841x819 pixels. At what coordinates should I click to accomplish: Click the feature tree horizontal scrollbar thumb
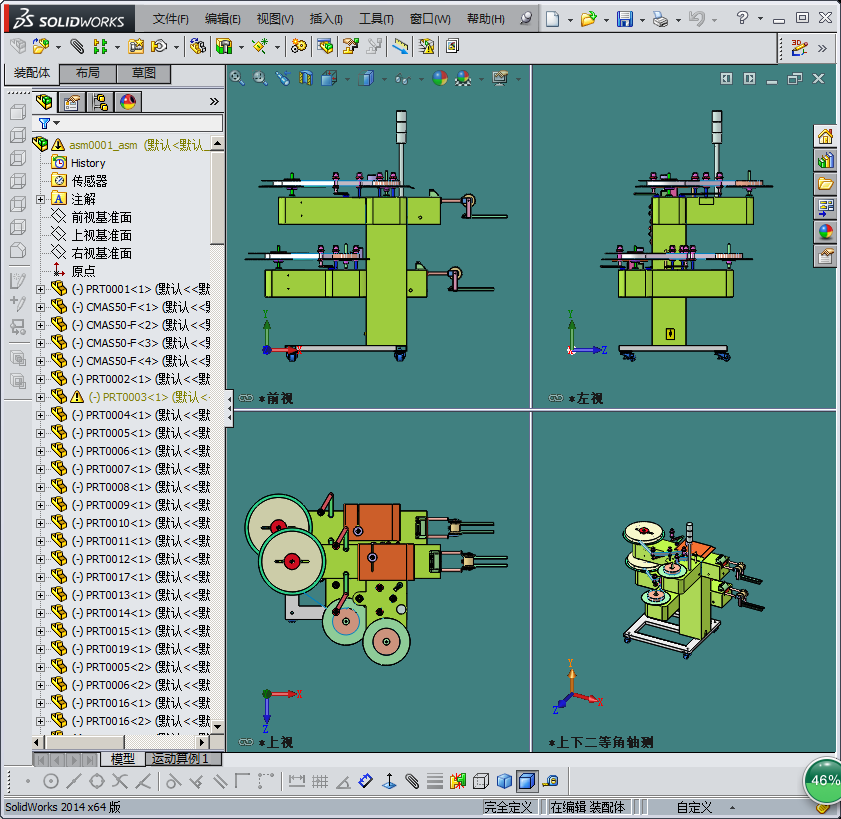(85, 742)
